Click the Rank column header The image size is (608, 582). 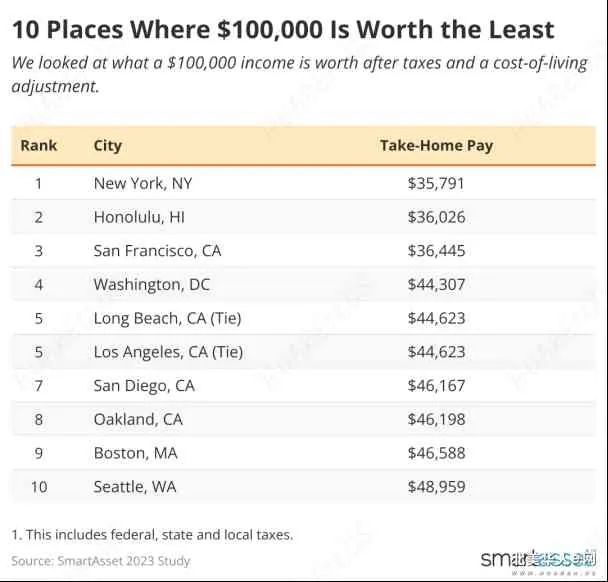pyautogui.click(x=39, y=145)
